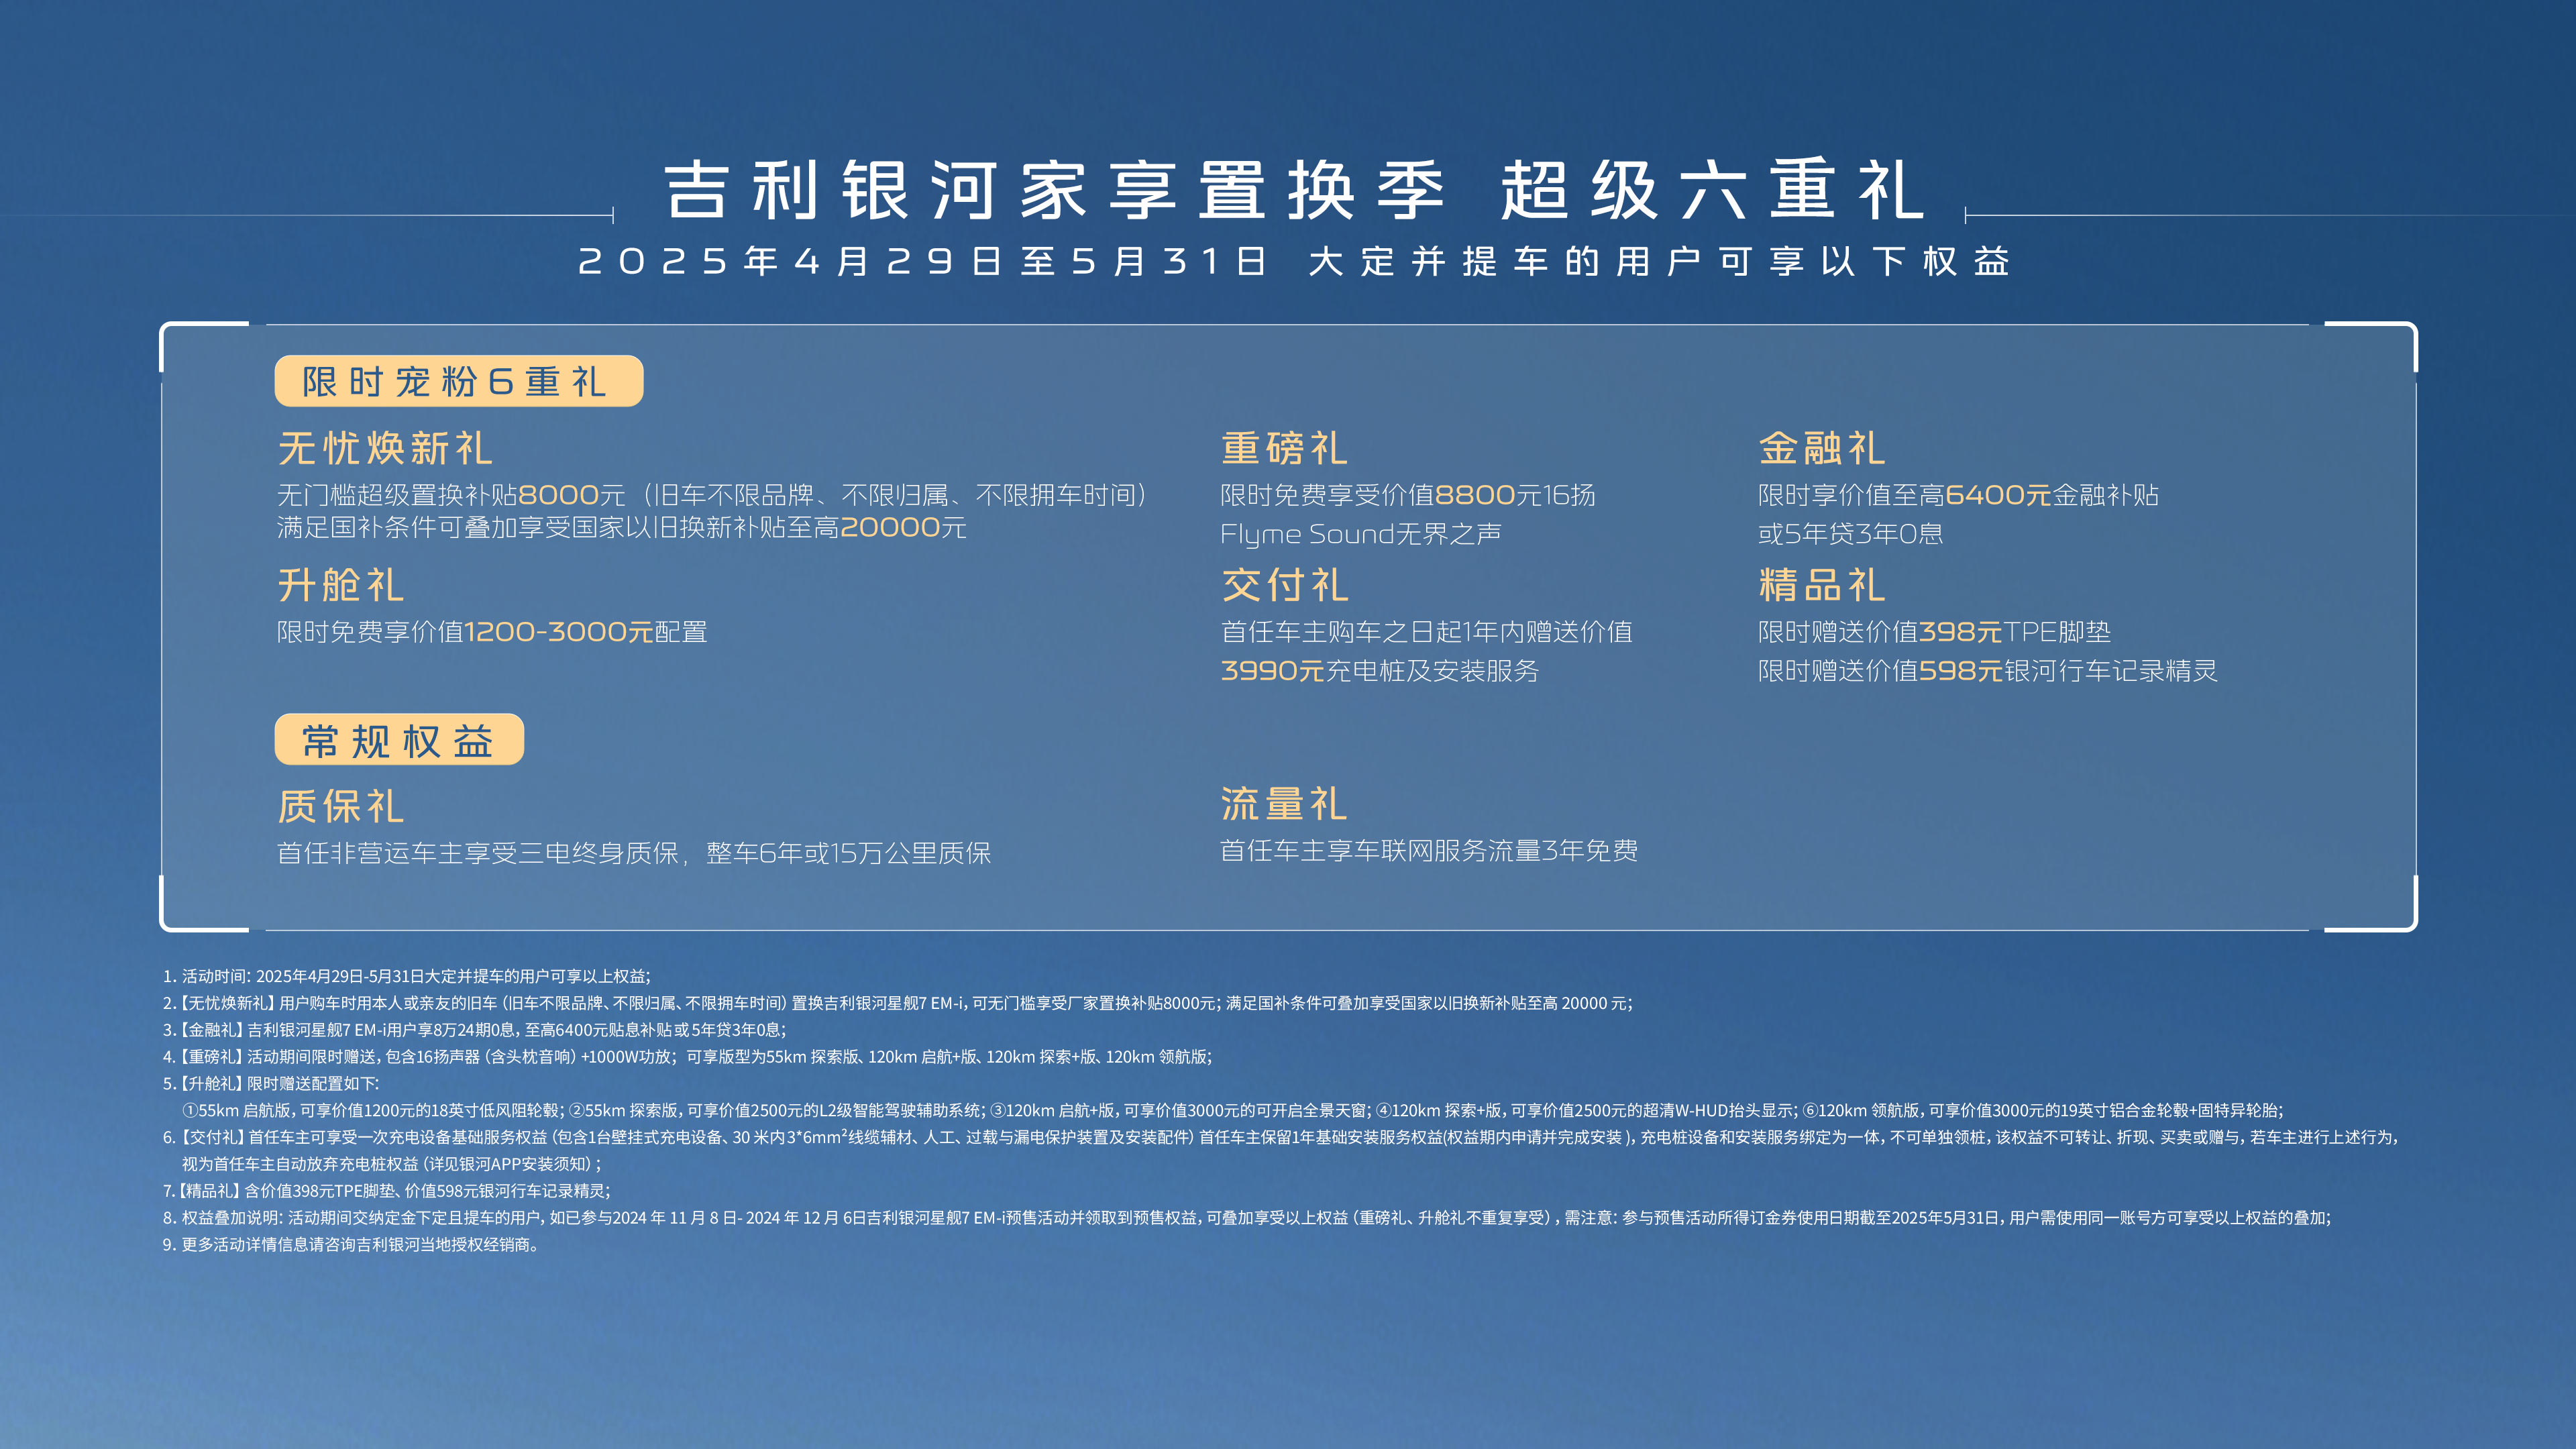Viewport: 2576px width, 1449px height.
Task: Click footnote 1 about activity time
Action: click(x=406, y=976)
